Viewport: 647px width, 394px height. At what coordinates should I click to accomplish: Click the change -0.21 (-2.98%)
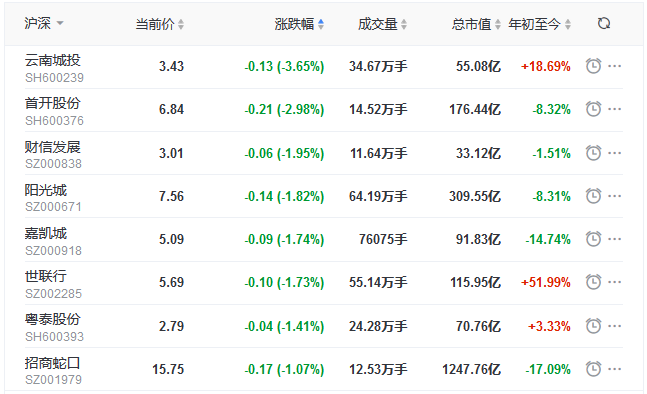click(x=284, y=109)
